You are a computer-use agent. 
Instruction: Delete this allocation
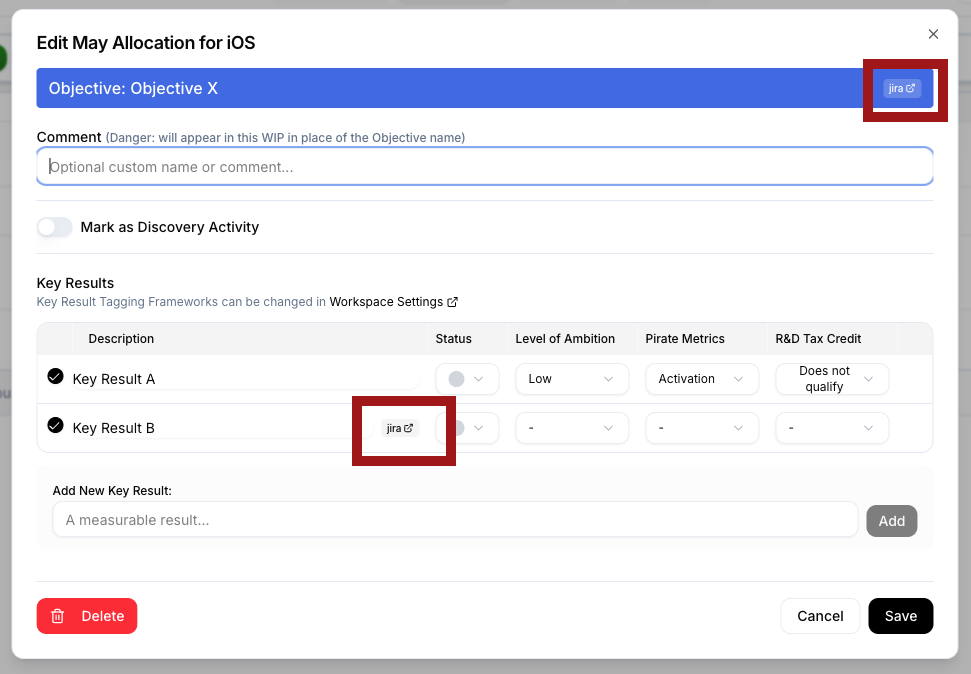click(x=87, y=616)
